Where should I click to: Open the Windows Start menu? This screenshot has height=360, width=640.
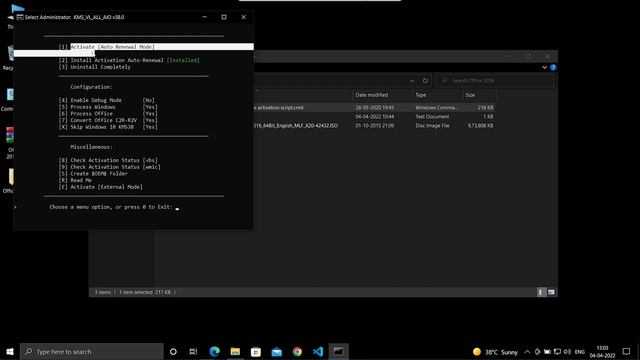pos(10,351)
